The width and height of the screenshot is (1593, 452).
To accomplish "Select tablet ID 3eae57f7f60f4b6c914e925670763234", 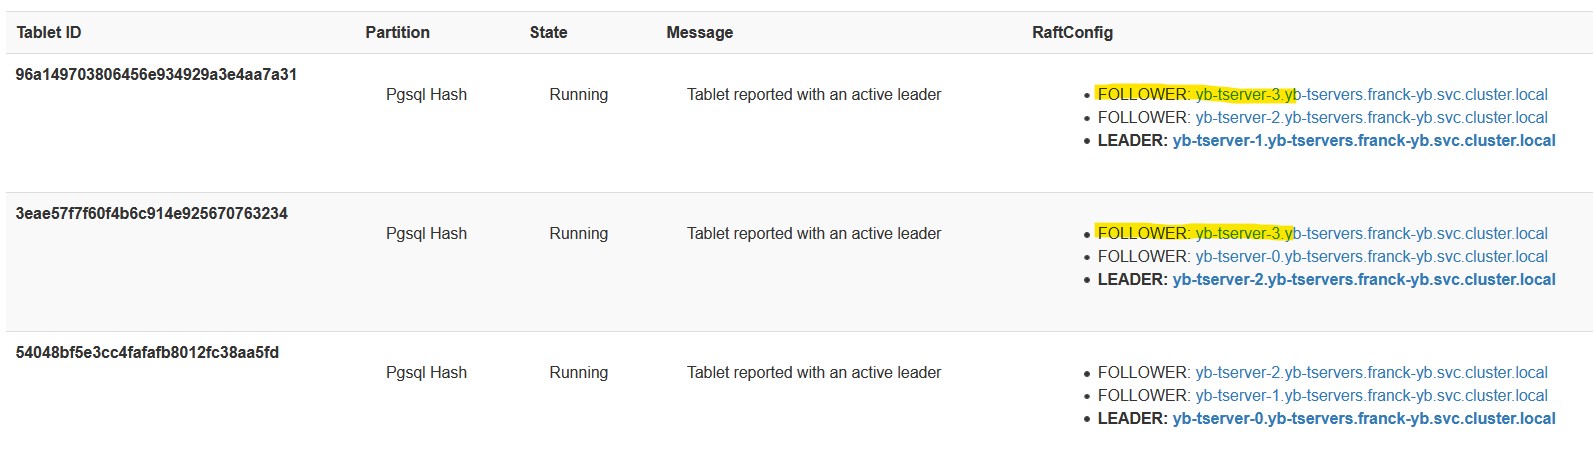I will coord(151,213).
